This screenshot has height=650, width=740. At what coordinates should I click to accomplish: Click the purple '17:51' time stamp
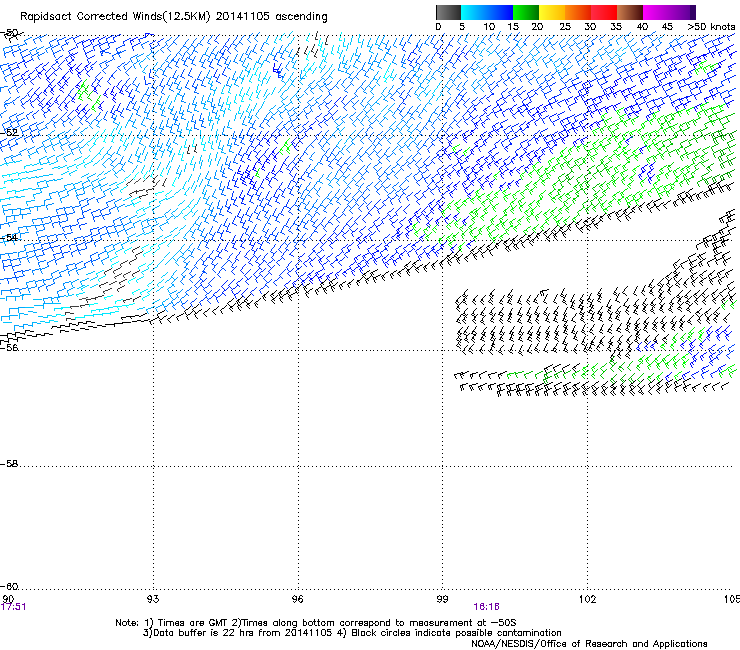(13, 607)
